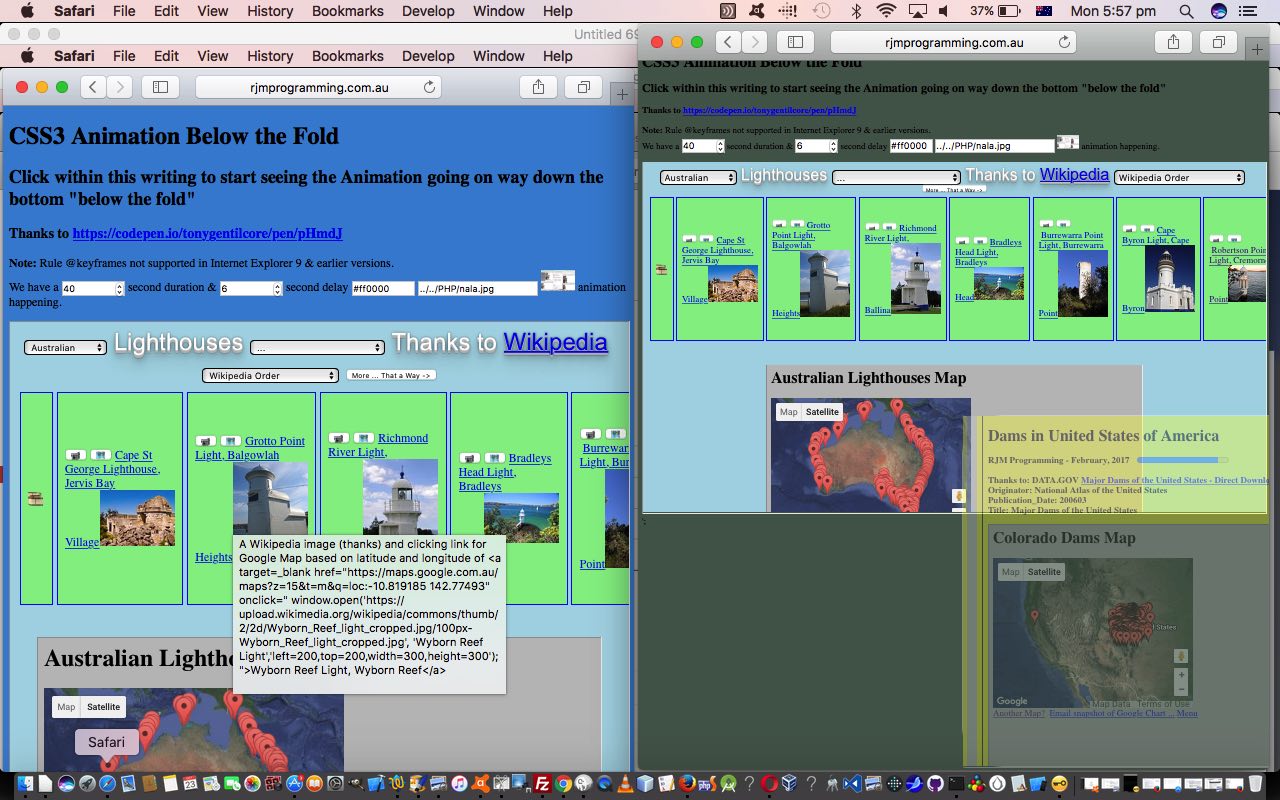
Task: Show tab overview in the right Safari window
Action: pyautogui.click(x=1219, y=42)
